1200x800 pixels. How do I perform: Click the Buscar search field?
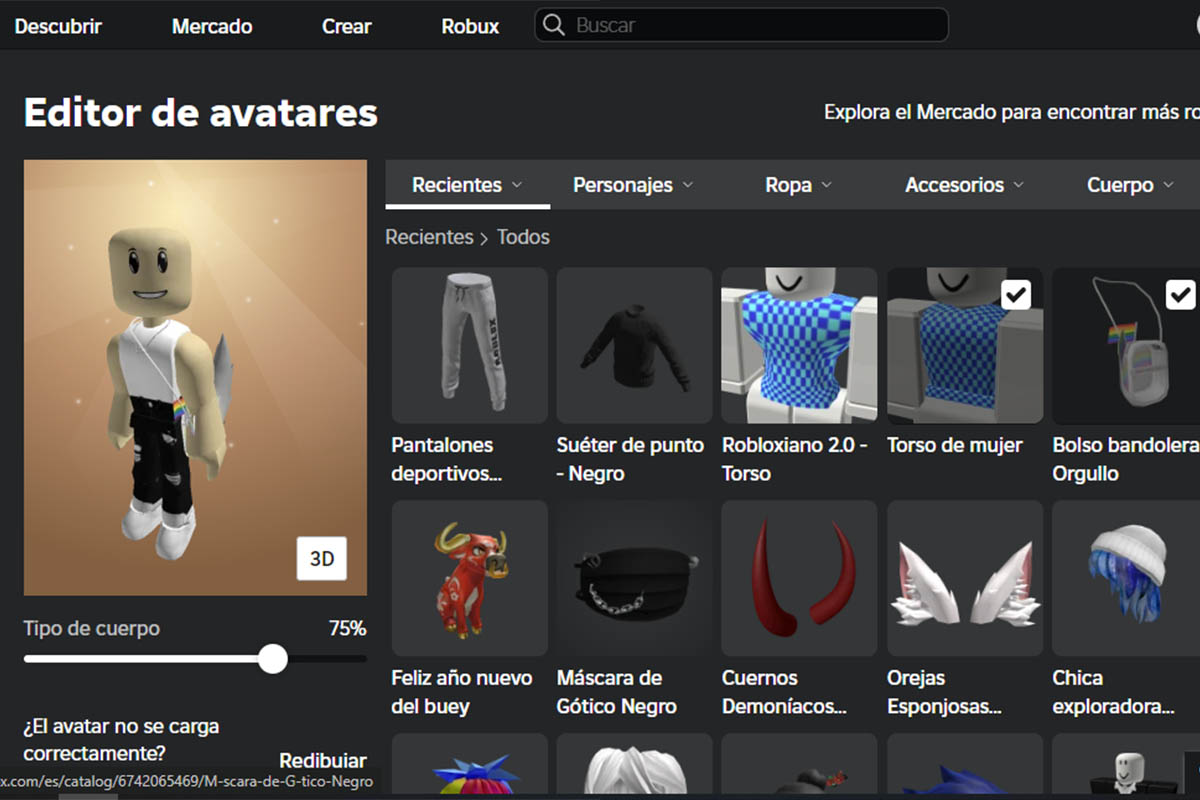coord(740,25)
